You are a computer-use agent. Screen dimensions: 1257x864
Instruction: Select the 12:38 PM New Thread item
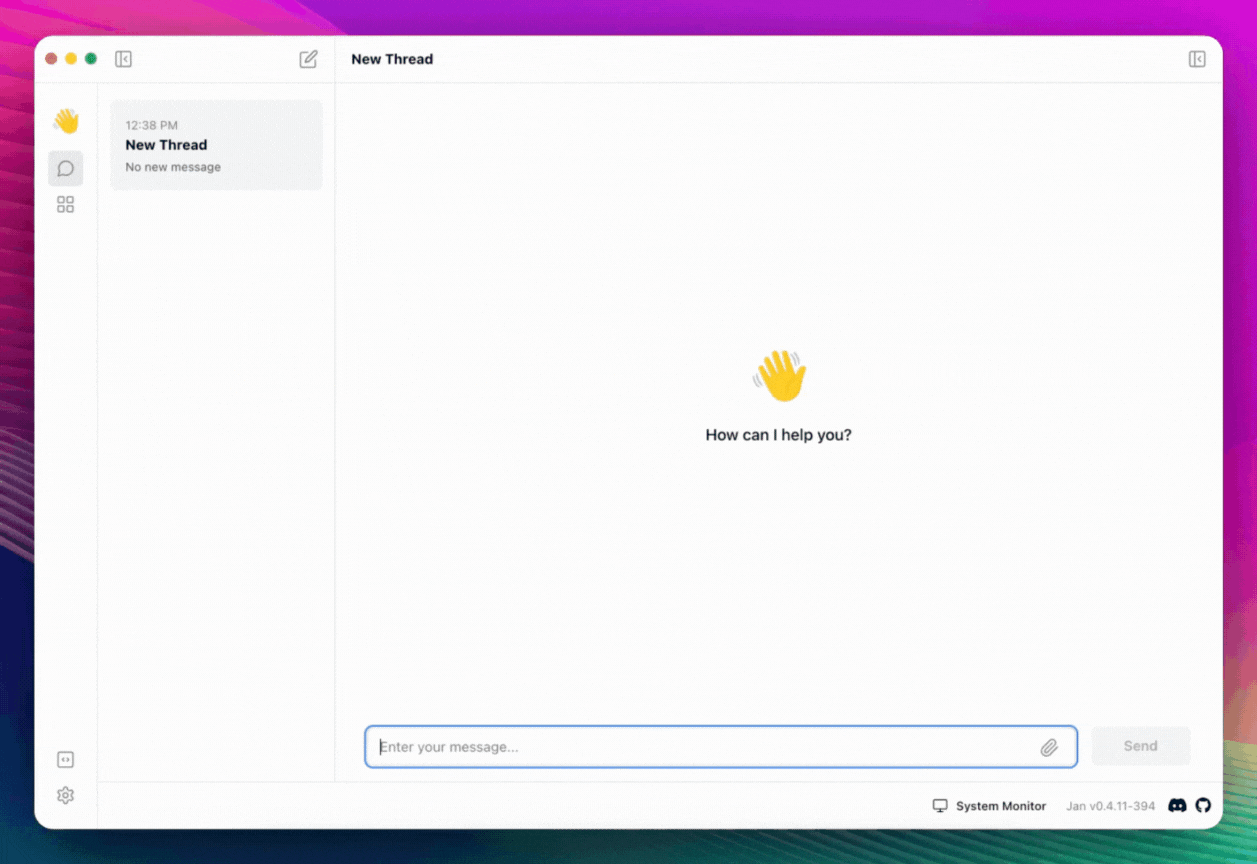tap(216, 145)
